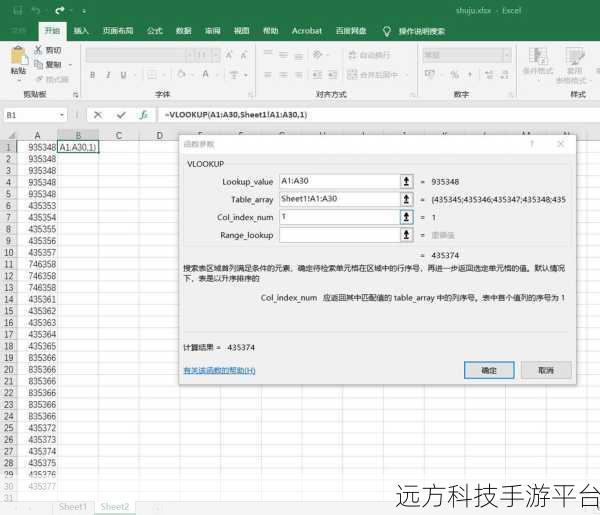
Task: Open the Customize Quick Access Toolbar dropdown
Action: coord(84,11)
